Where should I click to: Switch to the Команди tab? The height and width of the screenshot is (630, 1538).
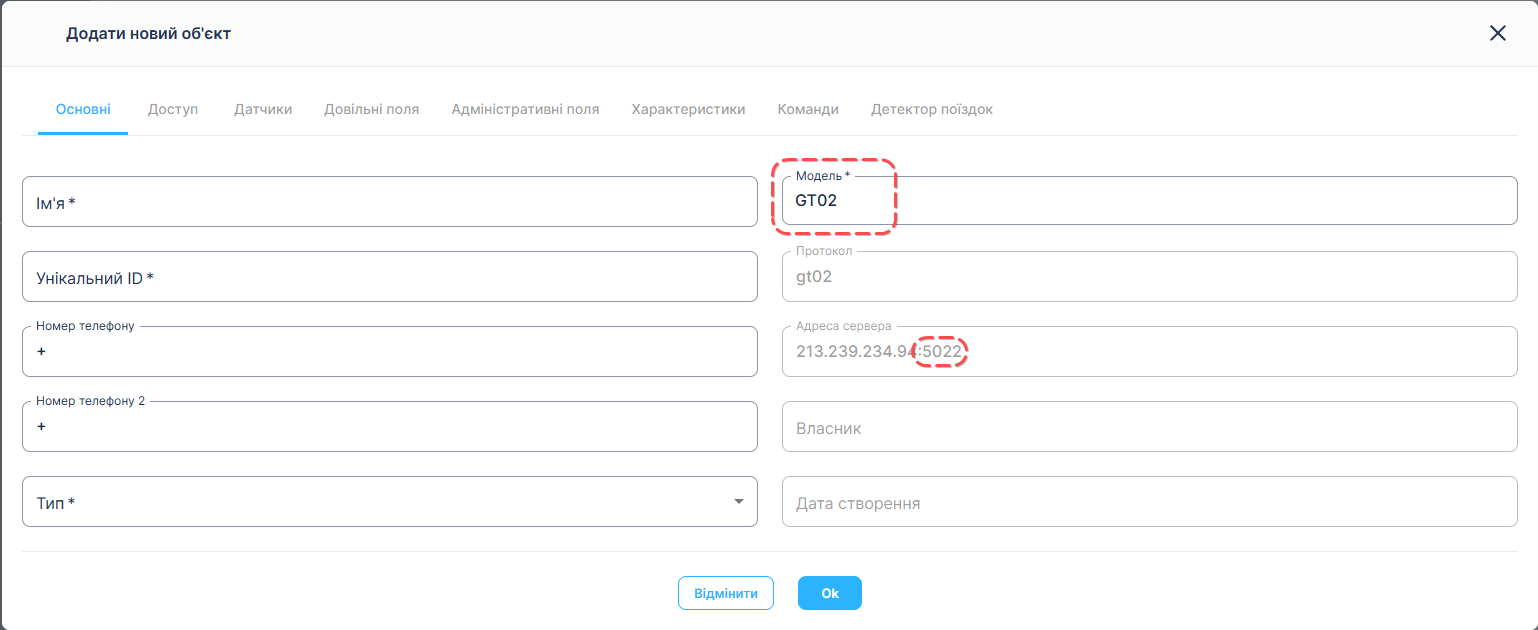click(808, 109)
